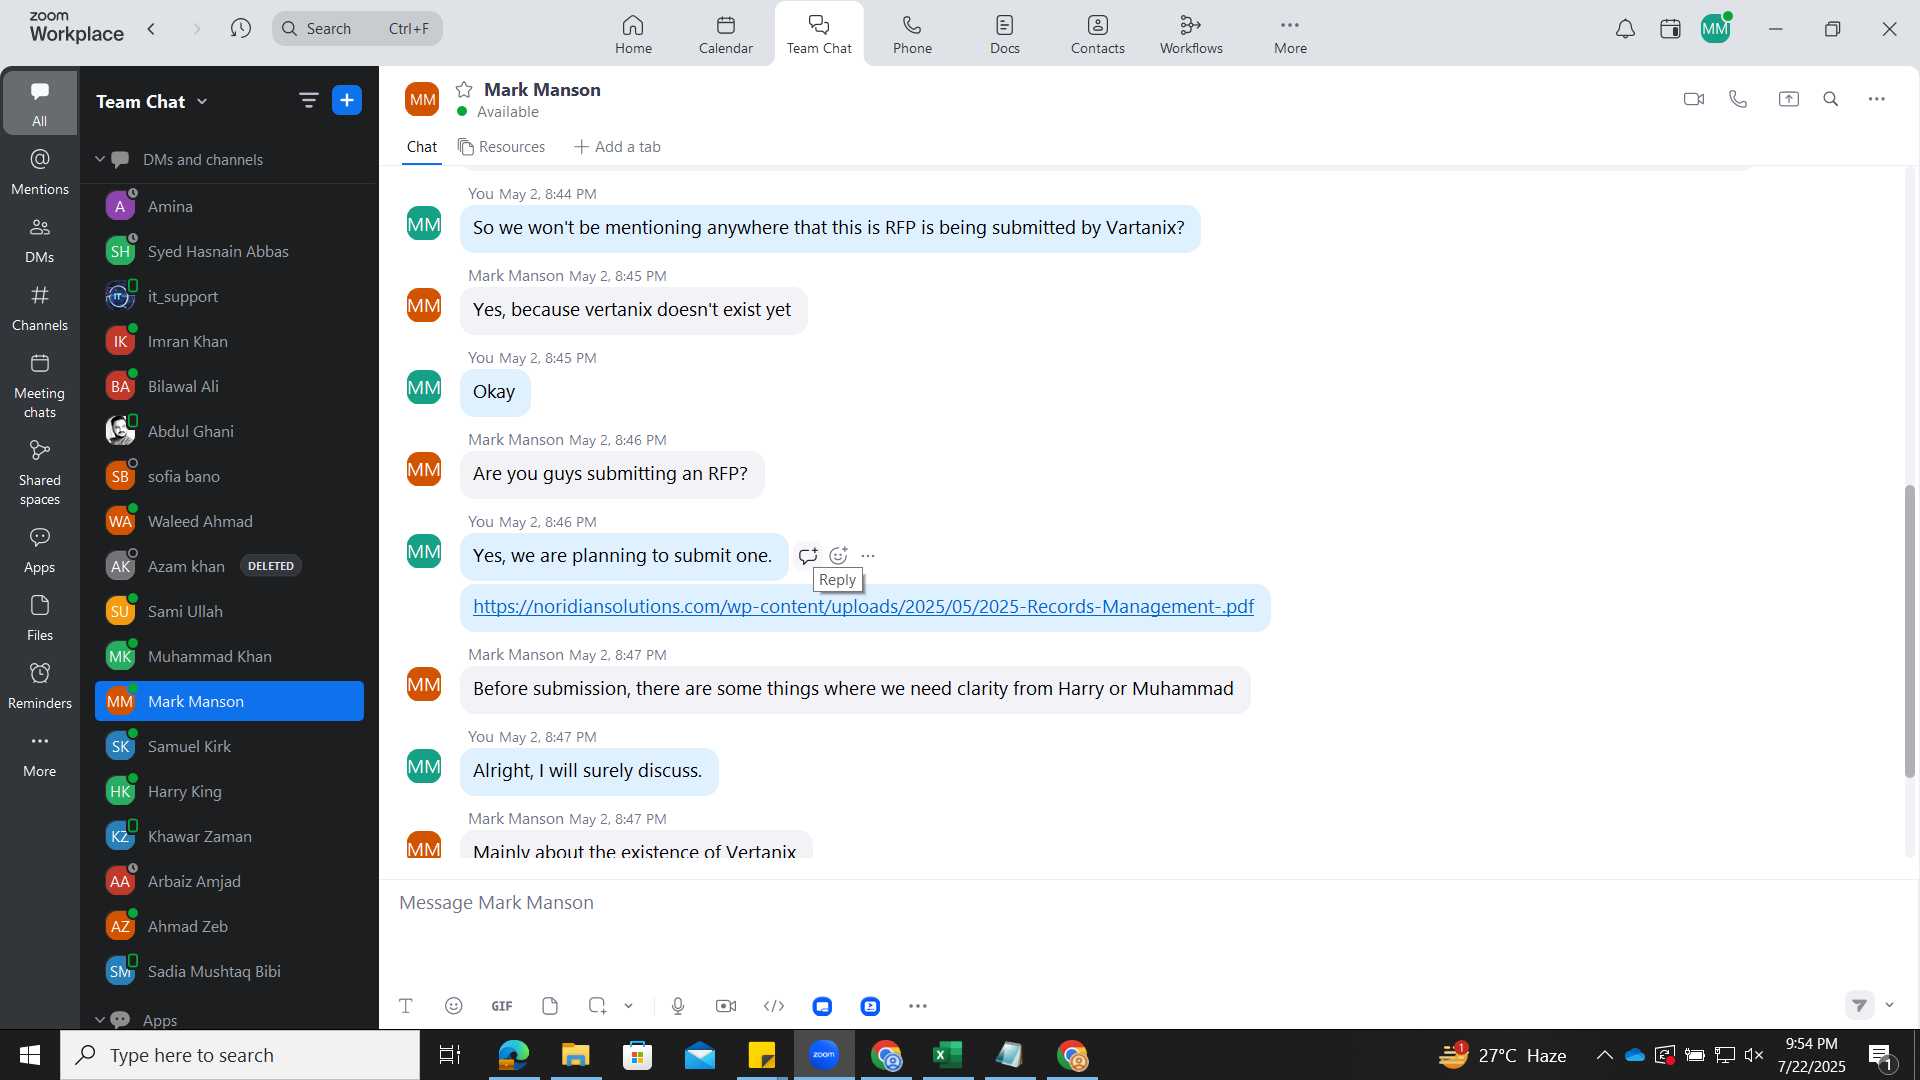Image resolution: width=1920 pixels, height=1080 pixels.
Task: Open more composer options ellipsis
Action: pos(918,1006)
